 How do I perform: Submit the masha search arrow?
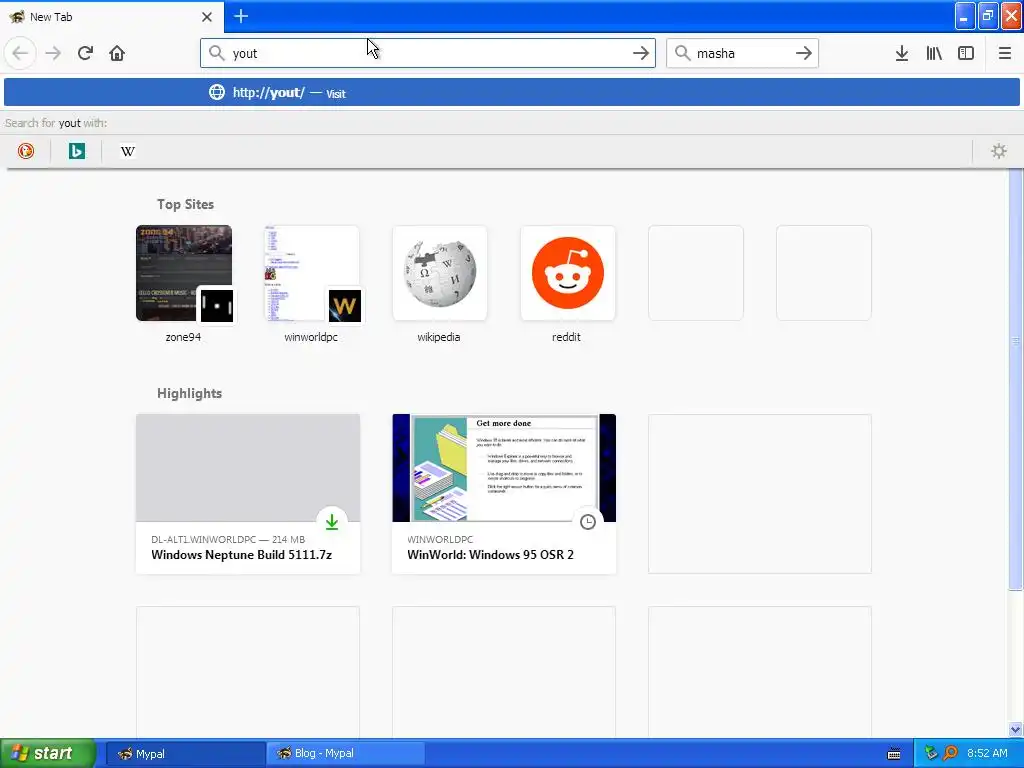pos(804,53)
